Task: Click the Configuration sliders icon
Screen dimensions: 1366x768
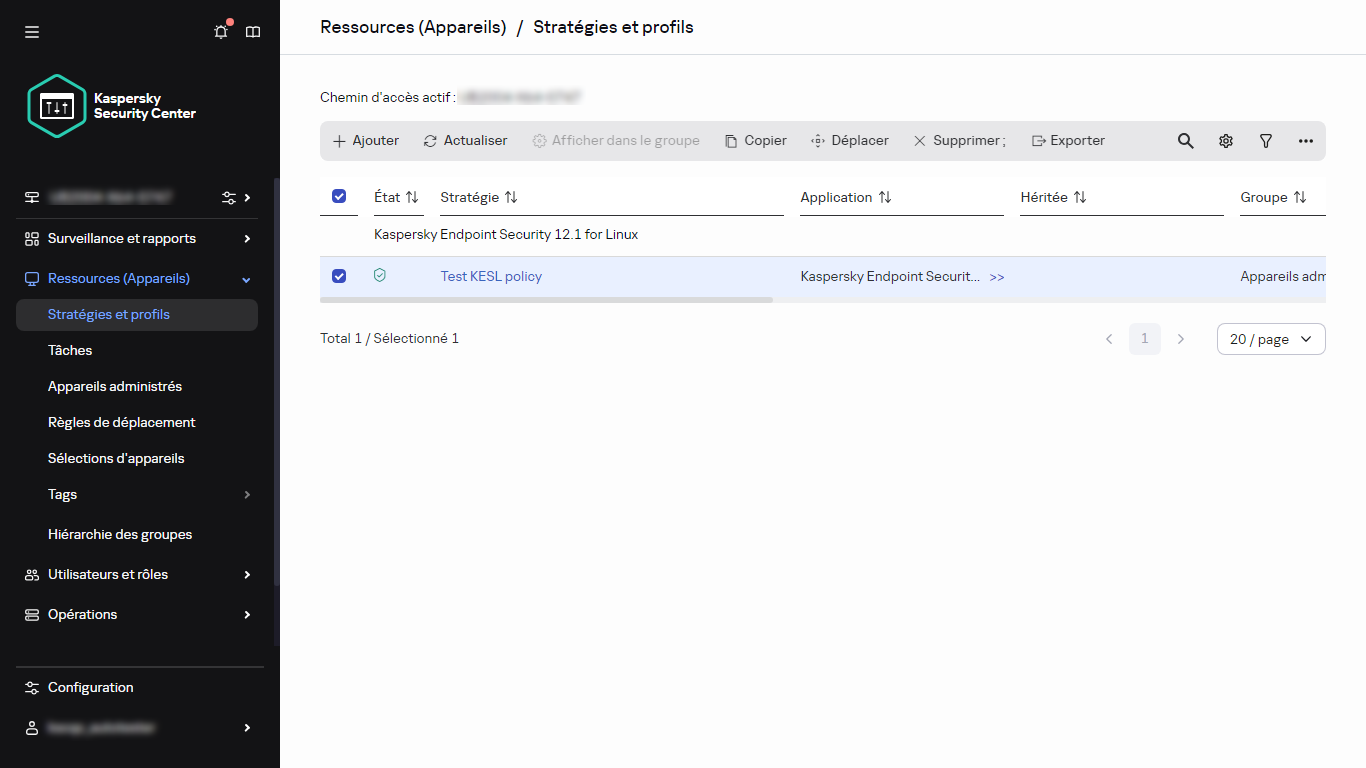Action: pos(32,688)
